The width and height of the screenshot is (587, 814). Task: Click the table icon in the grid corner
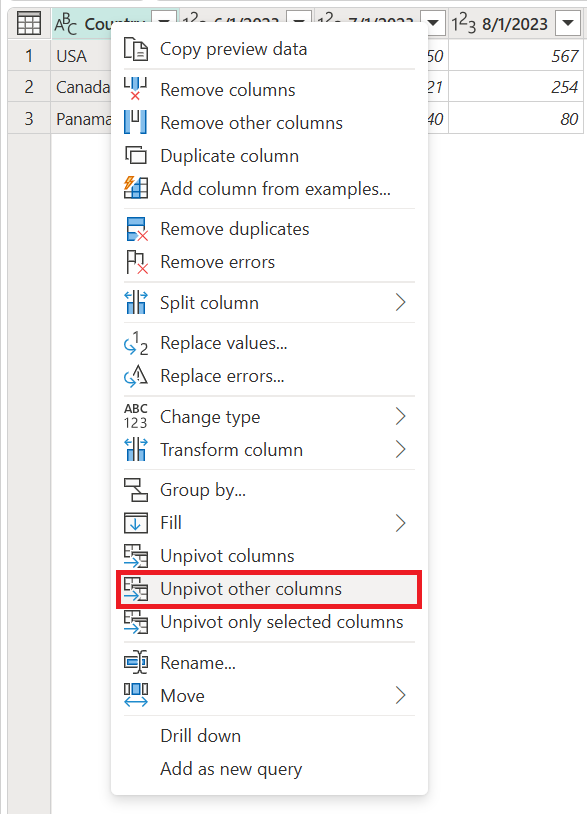pos(28,22)
